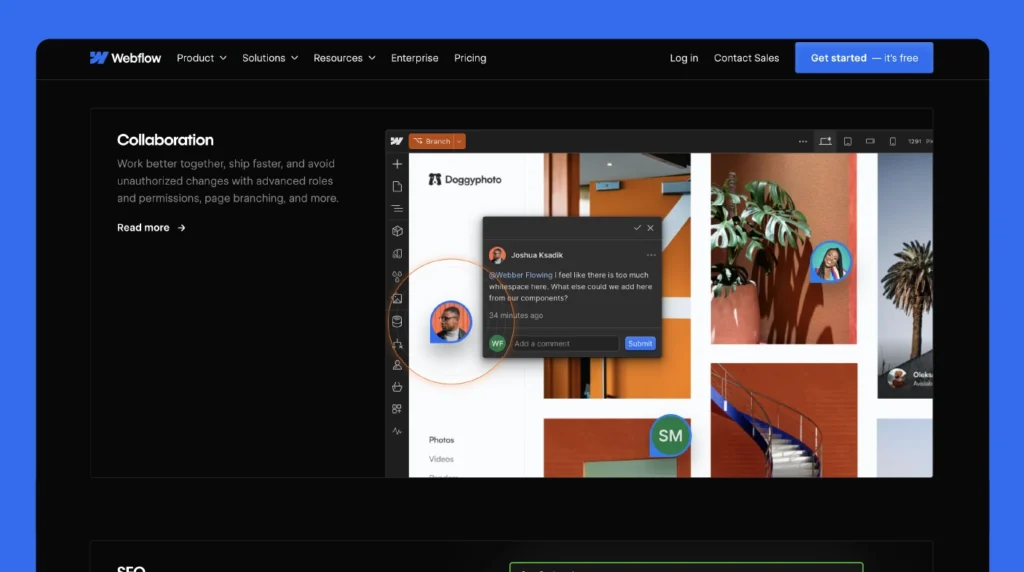Open the Logic flow icon
This screenshot has height=572, width=1024.
click(x=397, y=343)
